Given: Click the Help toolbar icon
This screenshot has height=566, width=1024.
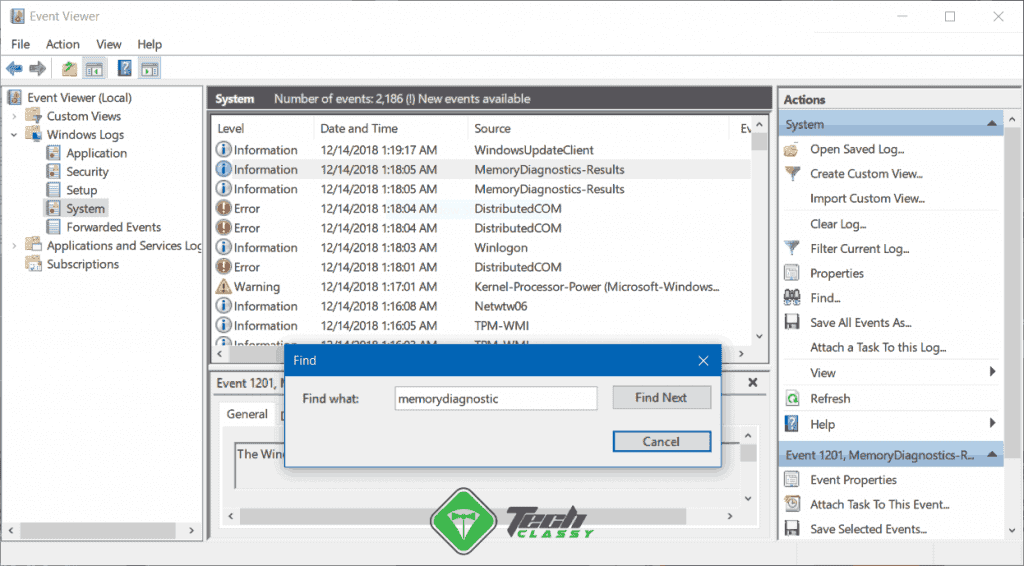Looking at the screenshot, I should click(124, 68).
